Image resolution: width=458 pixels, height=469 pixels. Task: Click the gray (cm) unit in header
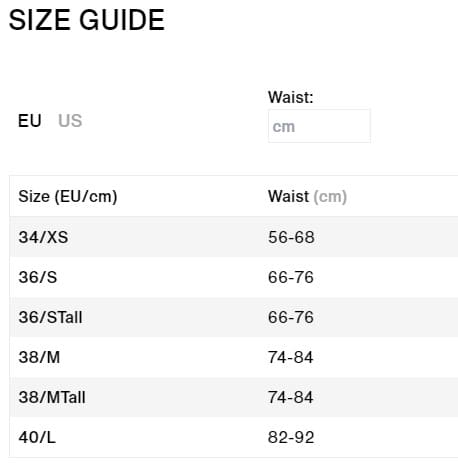click(x=330, y=197)
